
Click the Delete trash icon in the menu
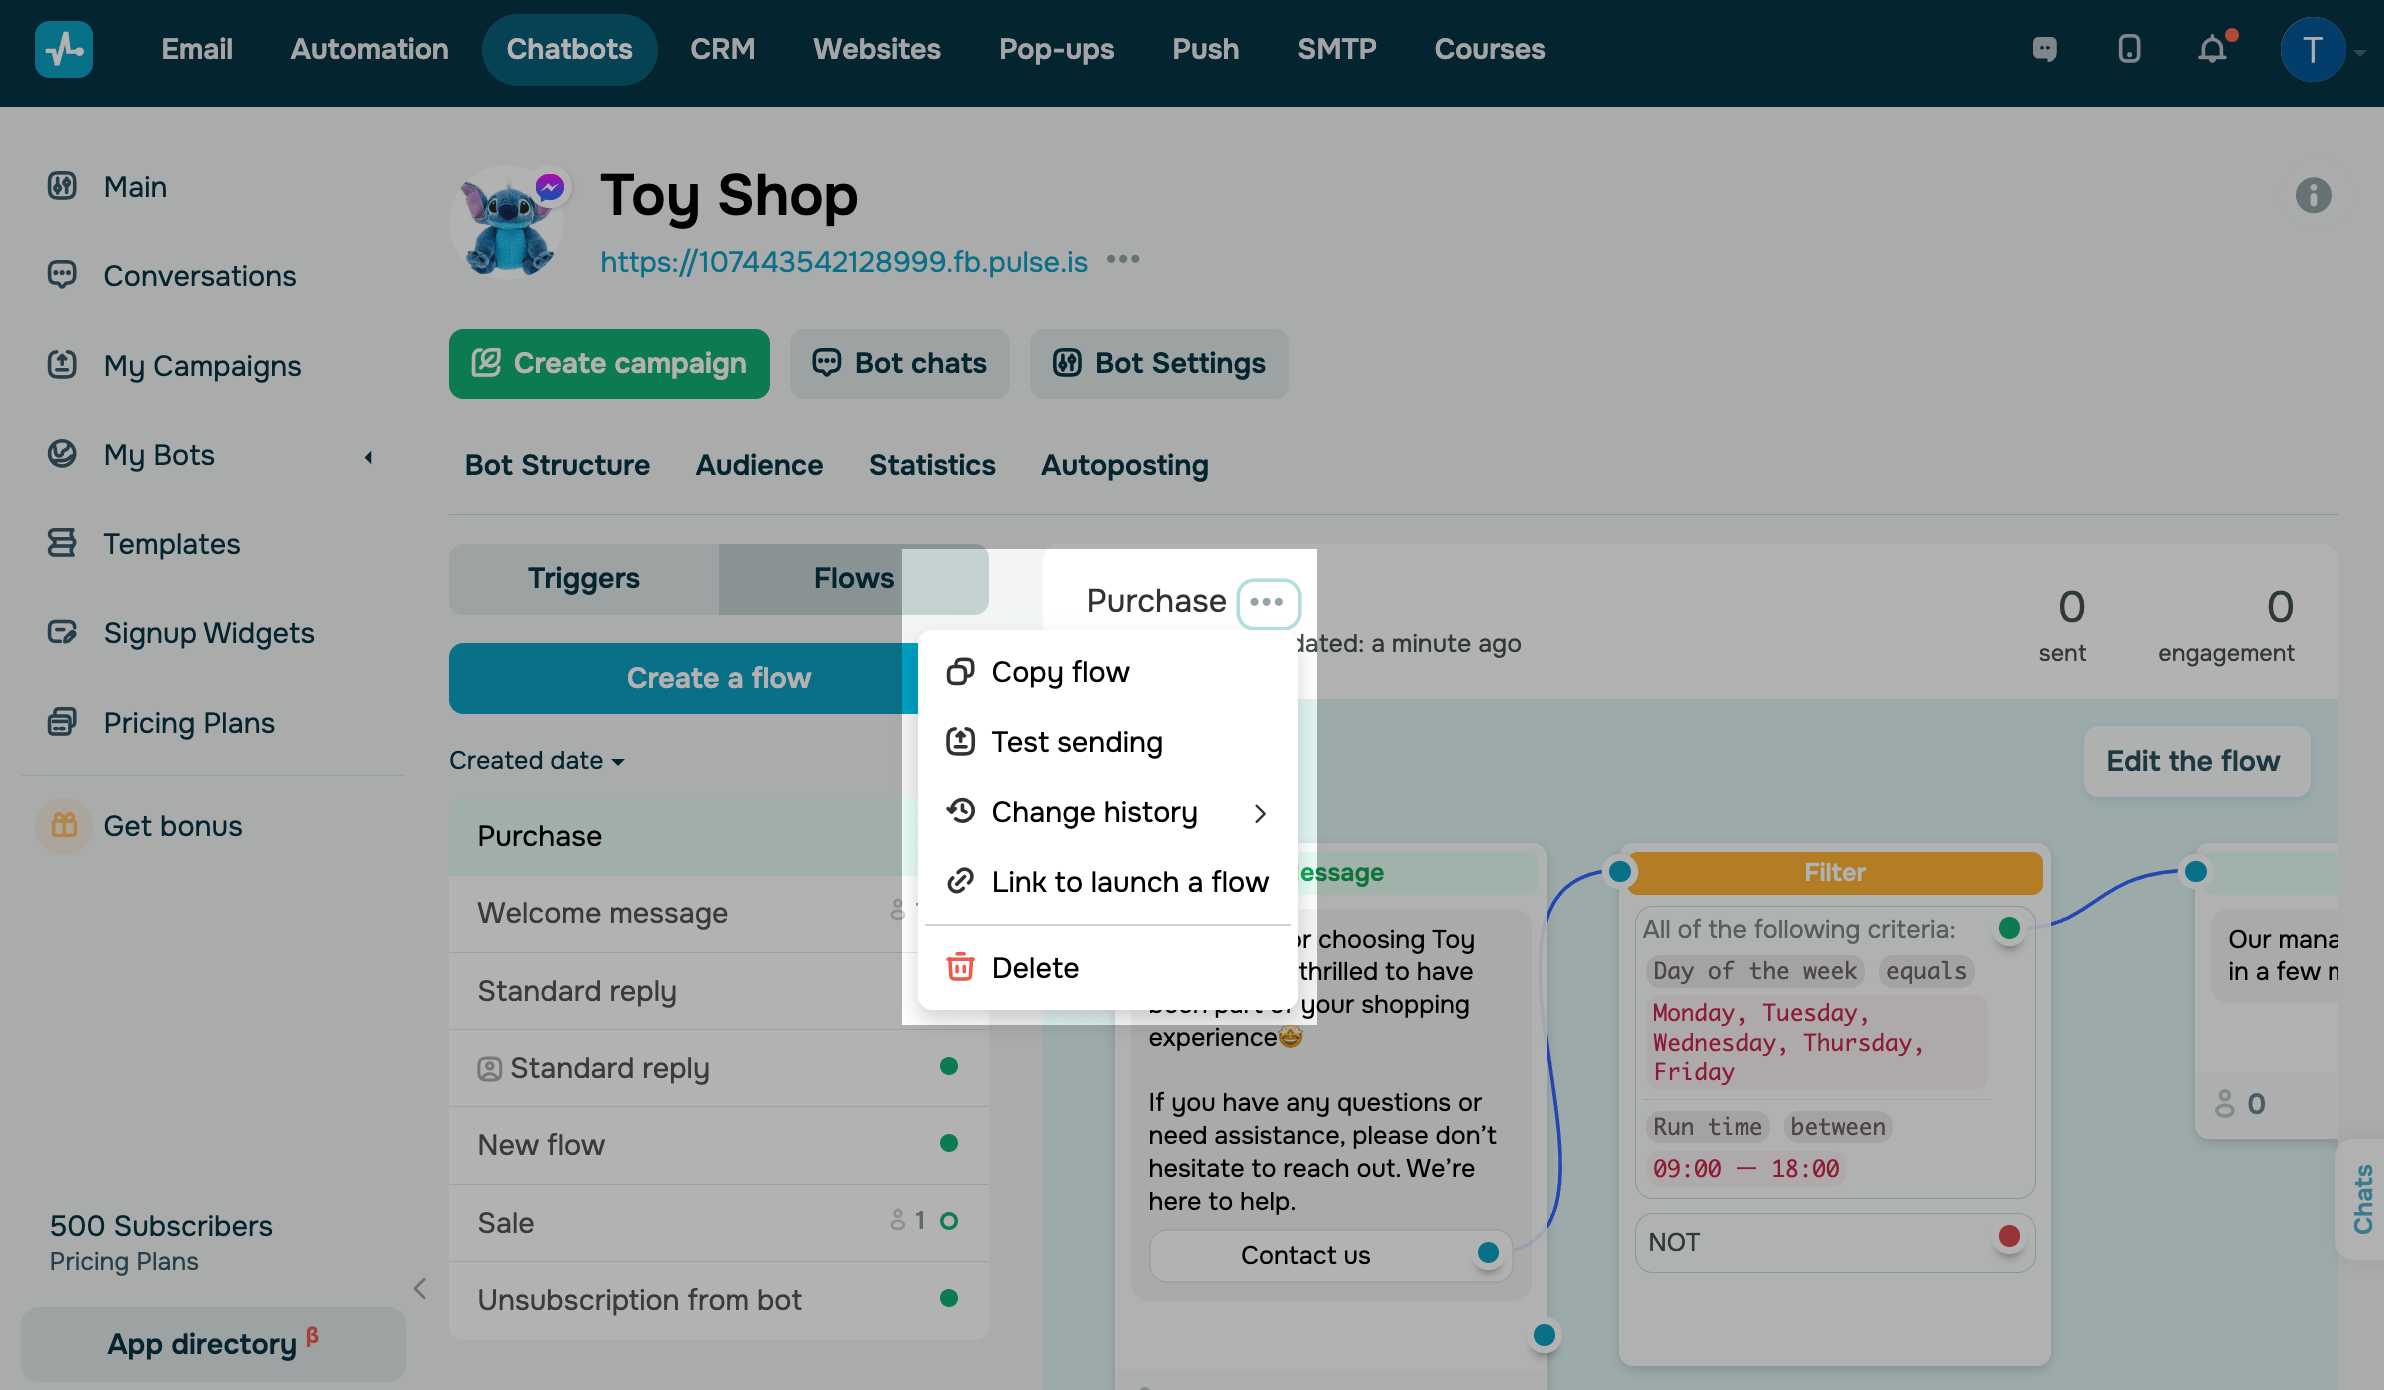tap(960, 966)
